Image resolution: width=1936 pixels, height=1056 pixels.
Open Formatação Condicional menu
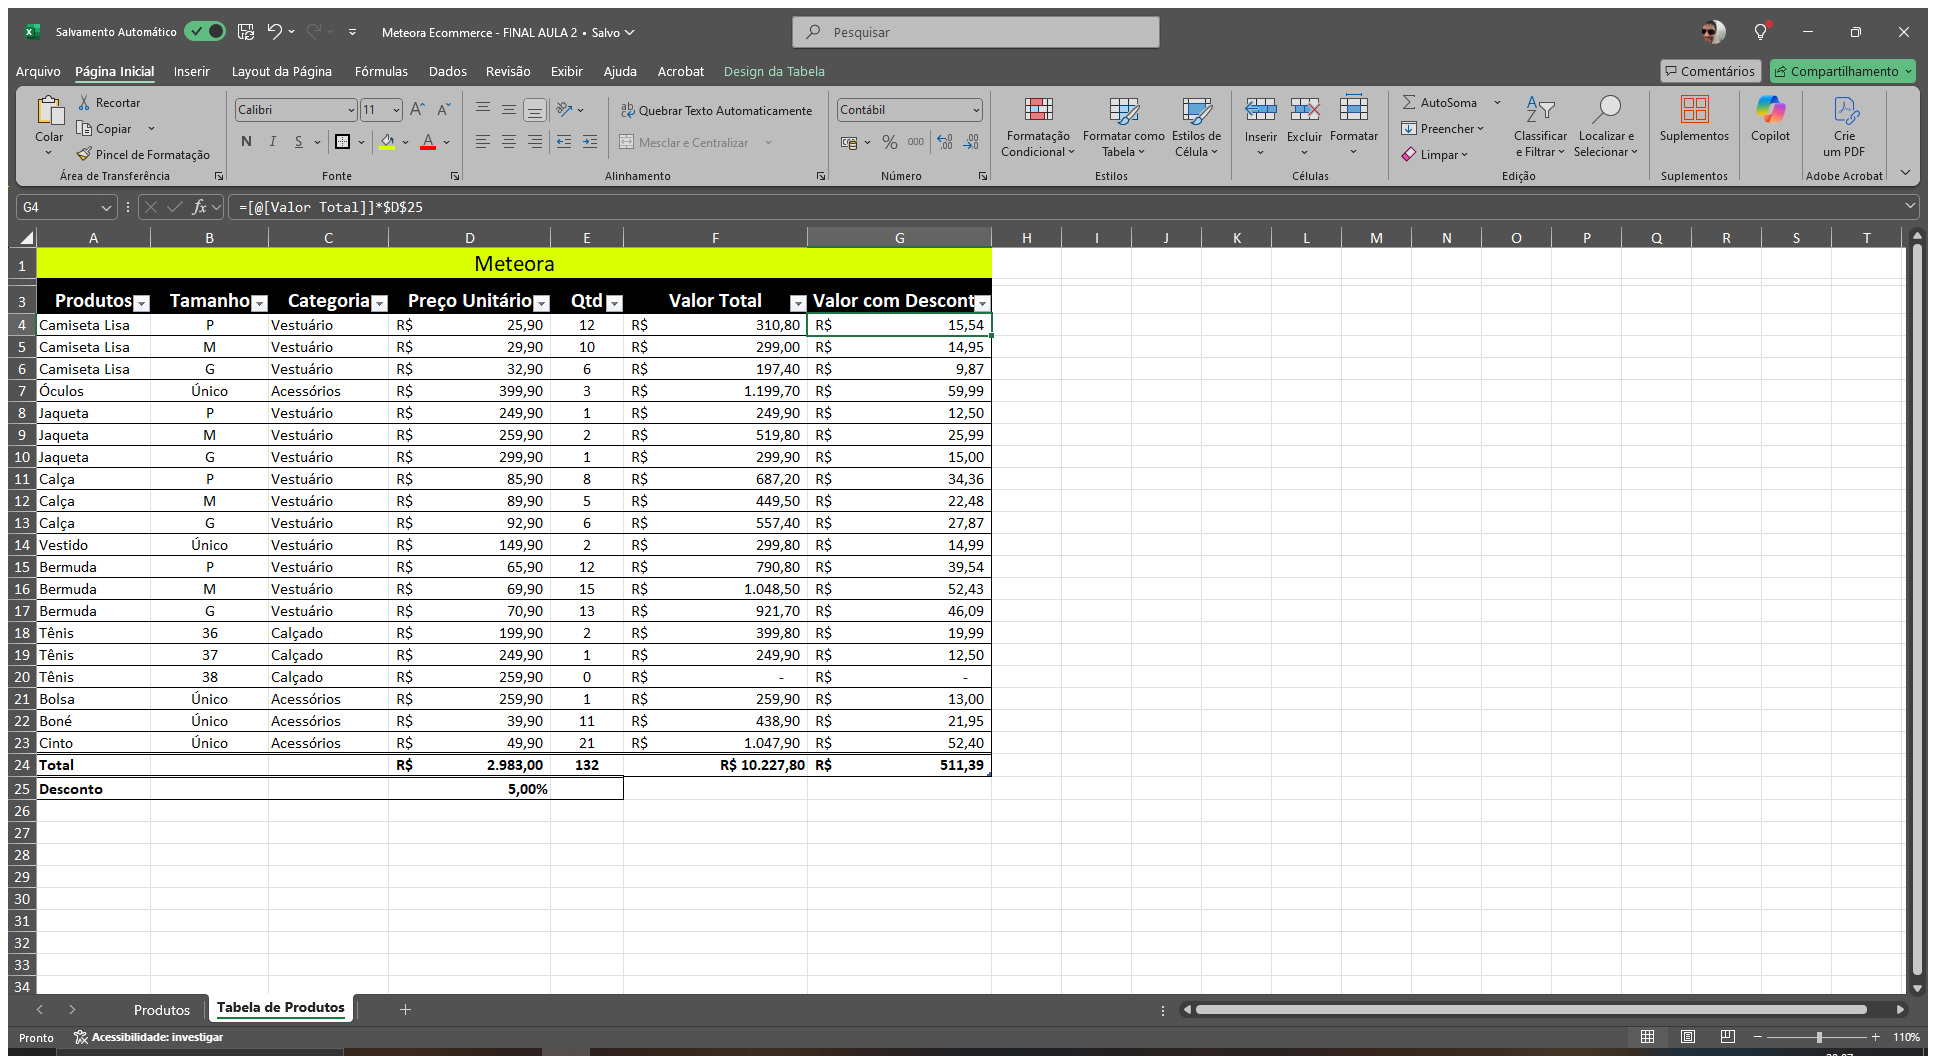point(1038,127)
